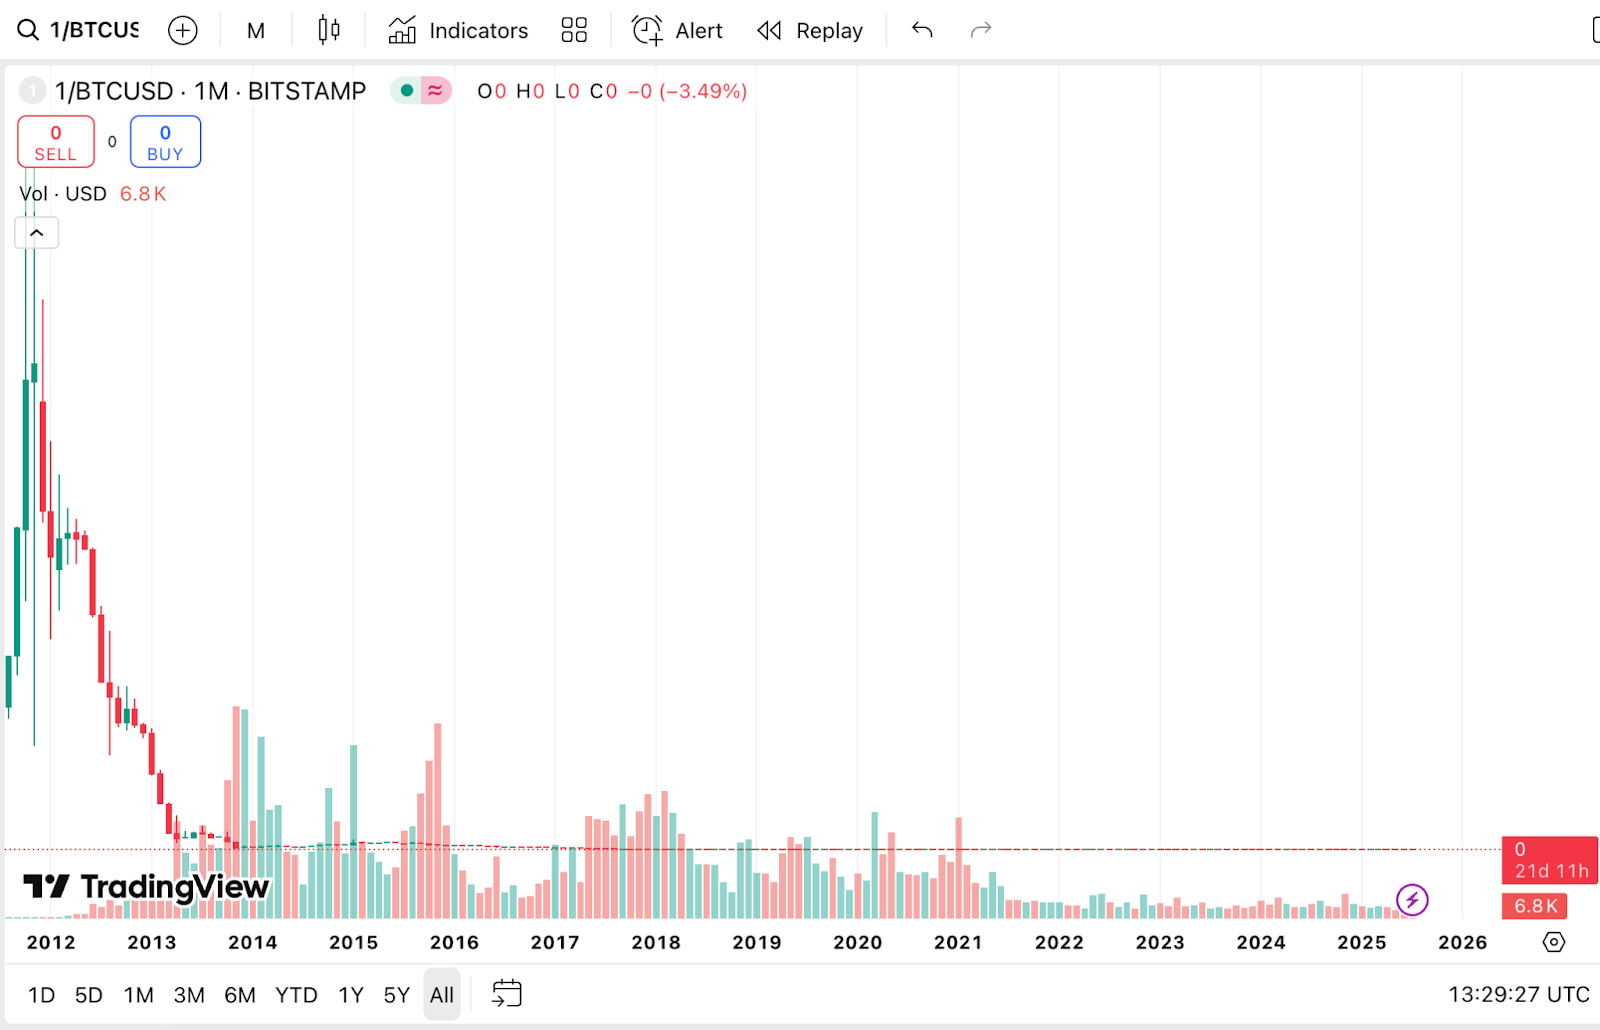1600x1030 pixels.
Task: Open the Go to date calendar icon
Action: pyautogui.click(x=507, y=994)
